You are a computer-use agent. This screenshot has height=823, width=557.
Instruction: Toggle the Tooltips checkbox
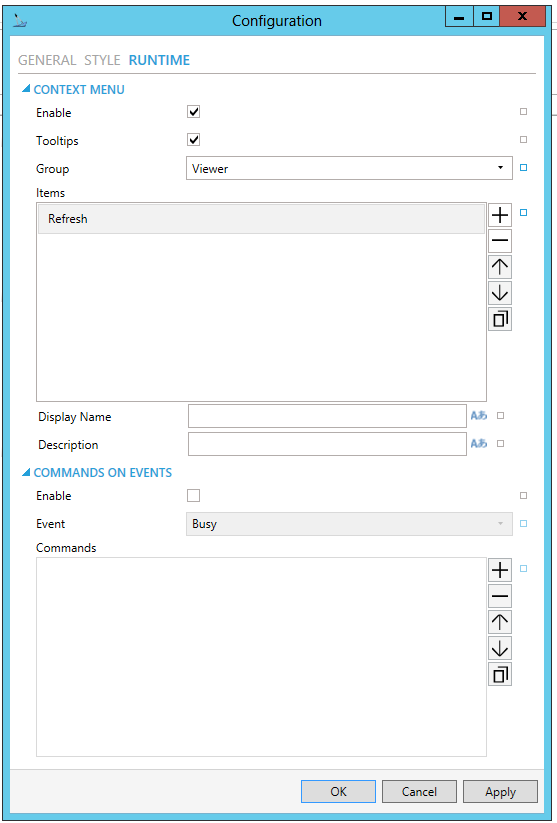tap(194, 140)
